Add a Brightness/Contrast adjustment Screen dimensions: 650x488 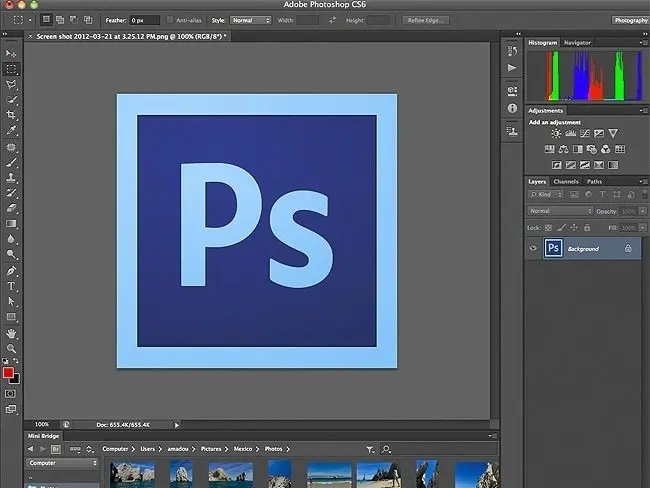point(556,134)
